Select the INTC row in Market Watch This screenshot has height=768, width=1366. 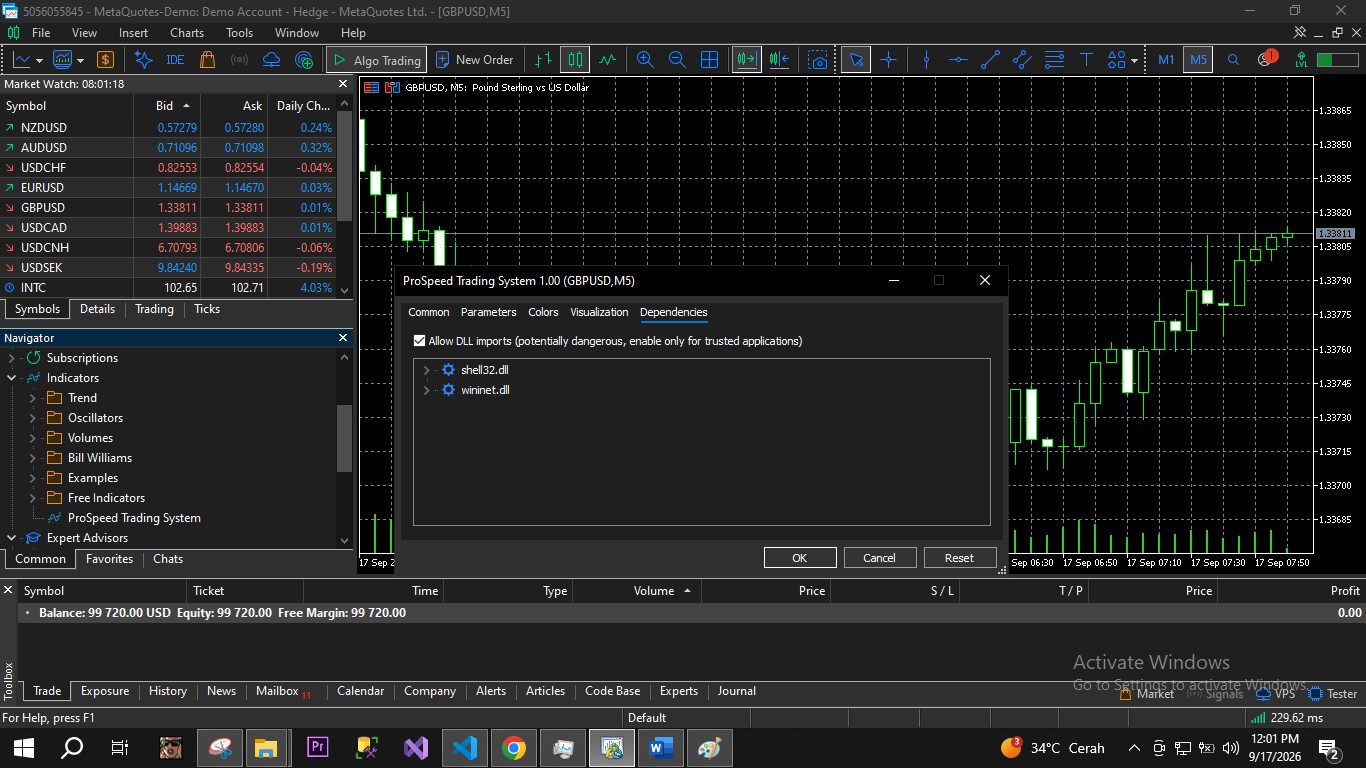pos(168,288)
